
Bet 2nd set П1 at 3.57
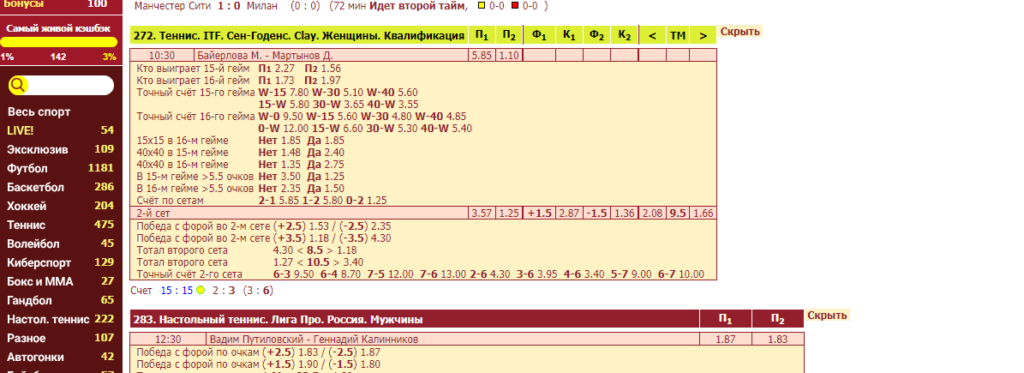[482, 213]
